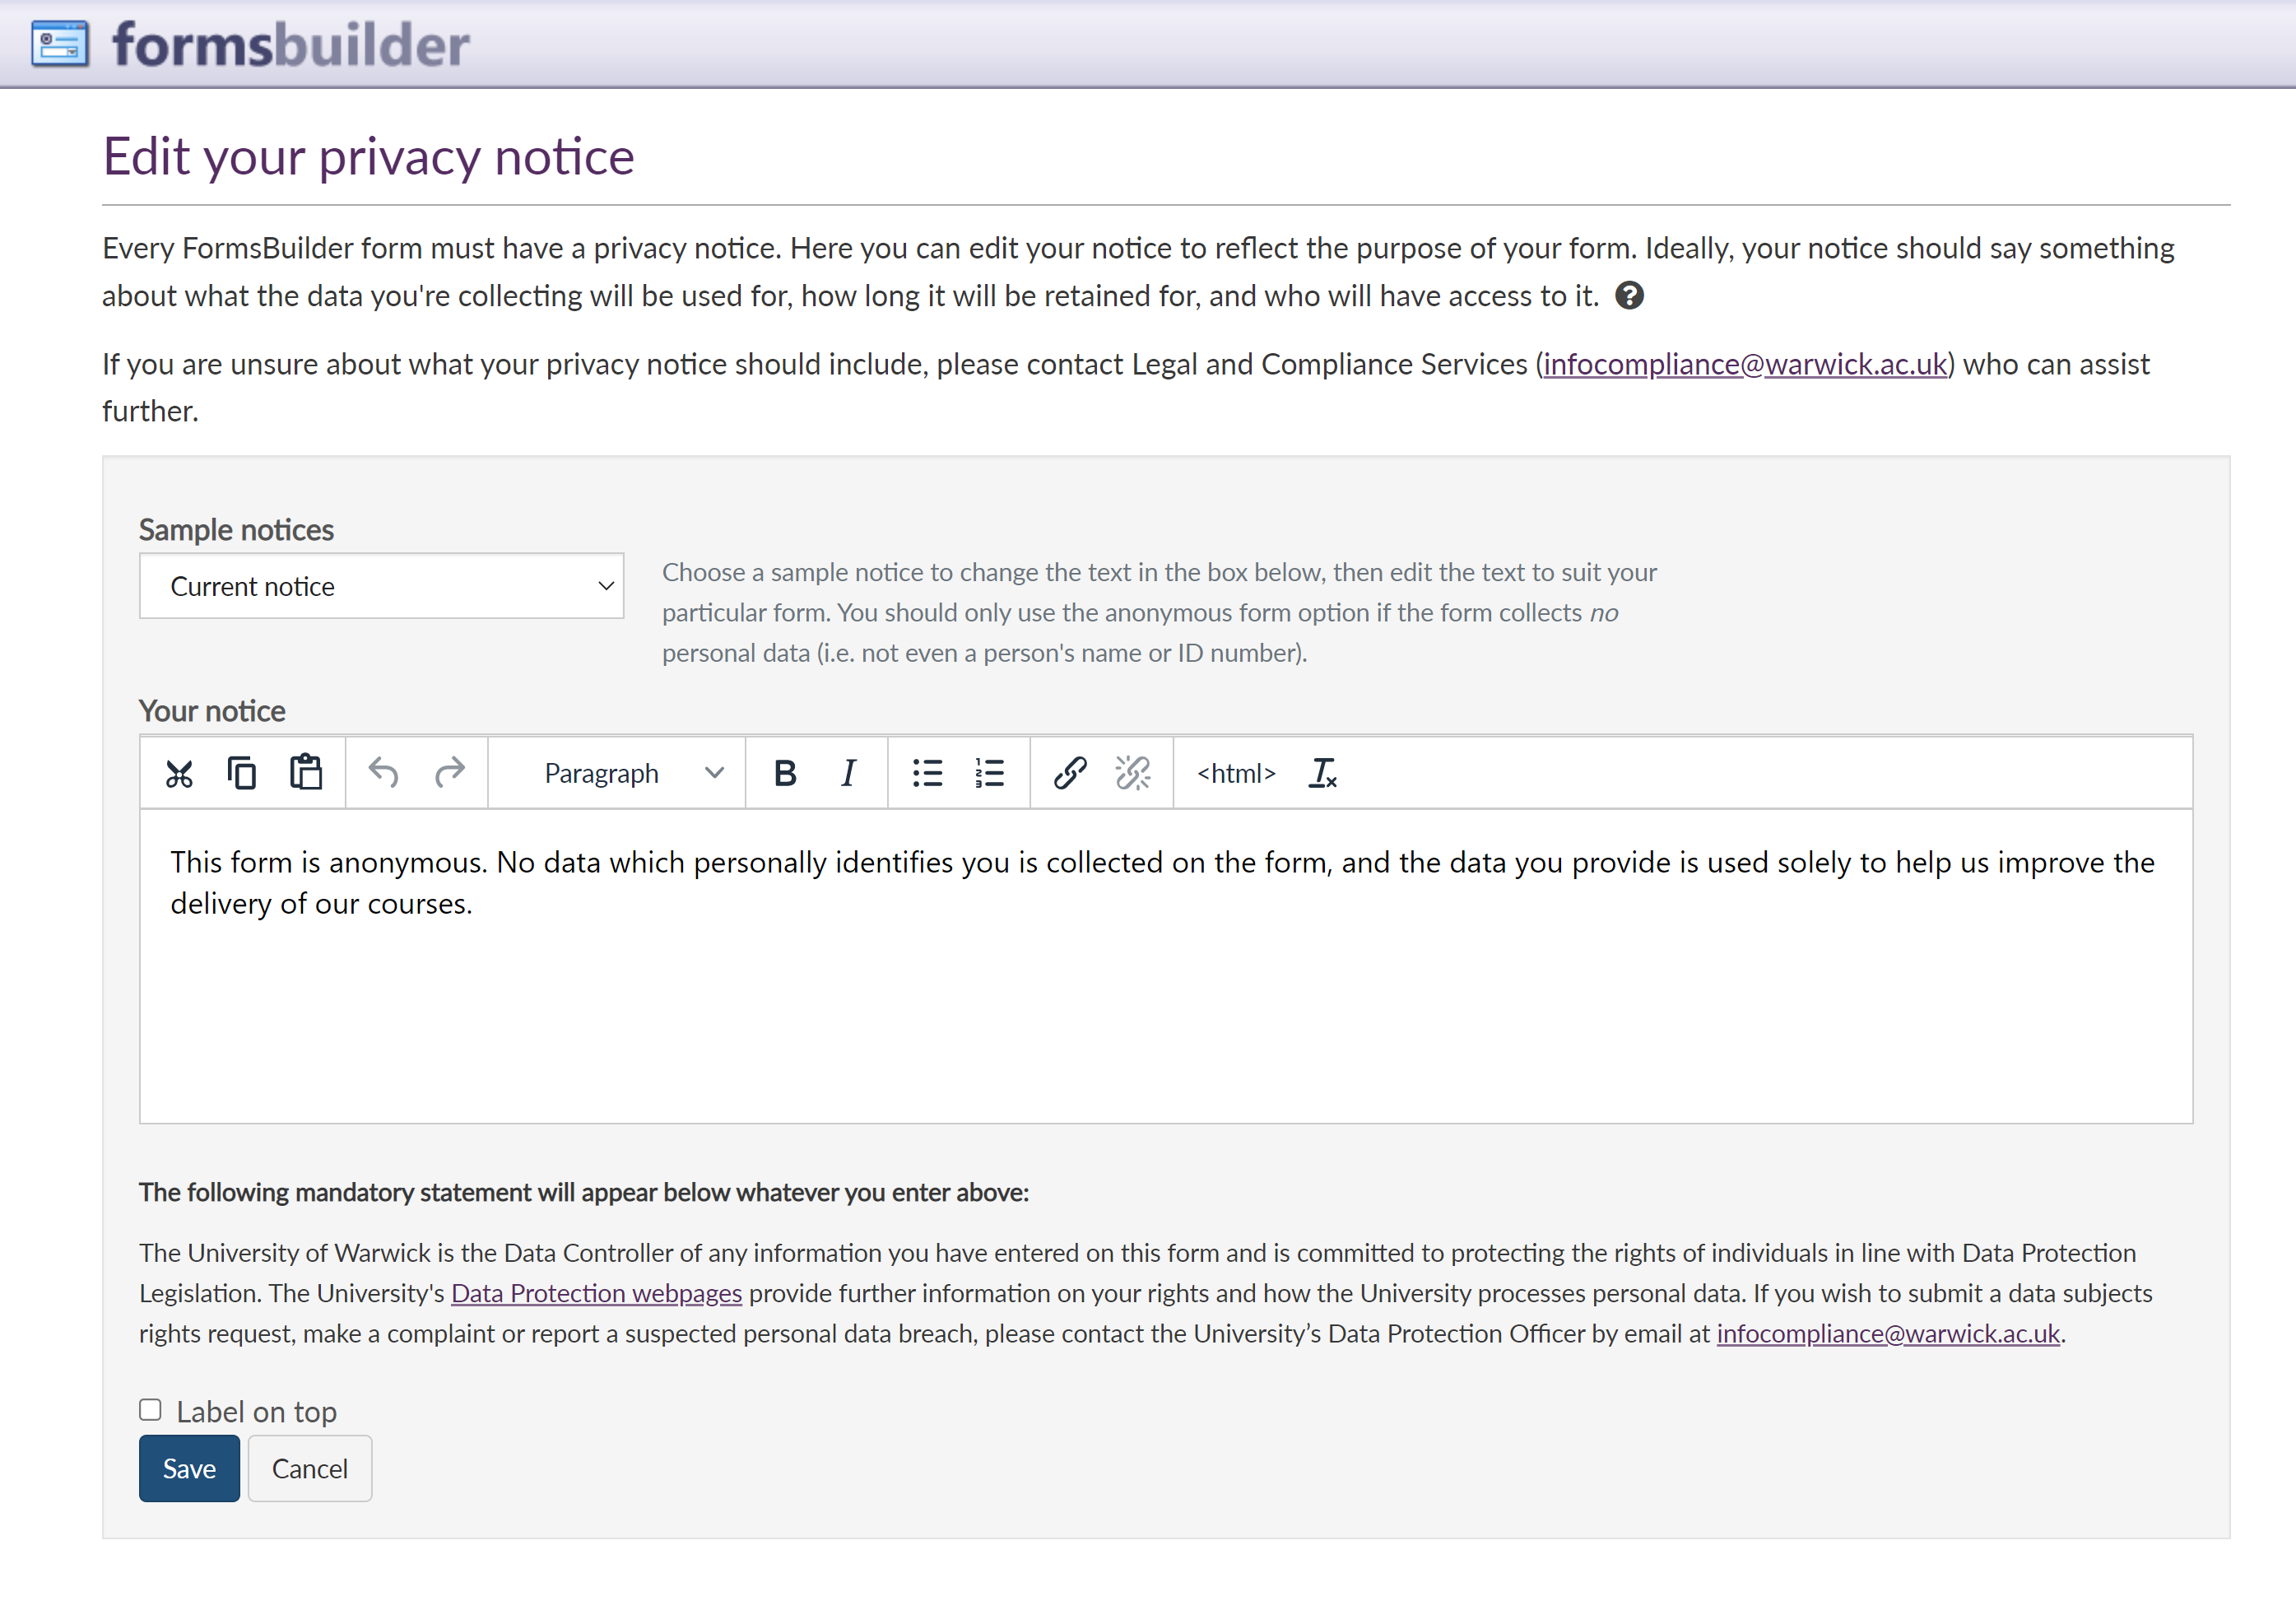
Task: Click the Cancel button
Action: [x=309, y=1468]
